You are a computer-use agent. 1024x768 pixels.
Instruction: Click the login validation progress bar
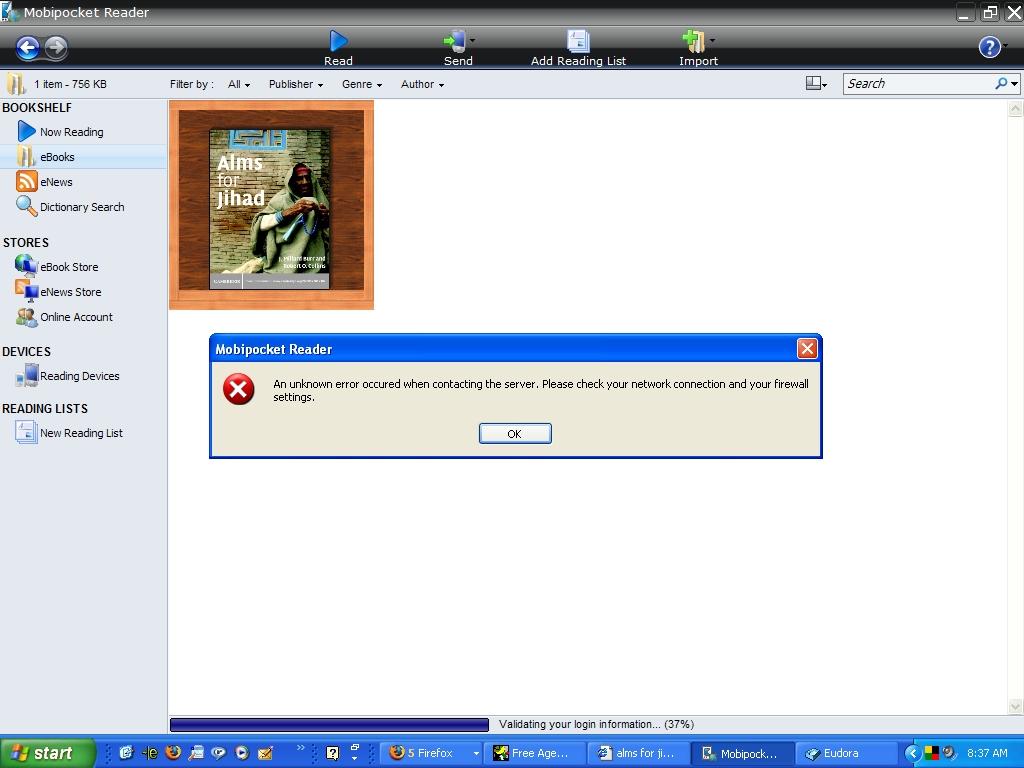coord(329,724)
